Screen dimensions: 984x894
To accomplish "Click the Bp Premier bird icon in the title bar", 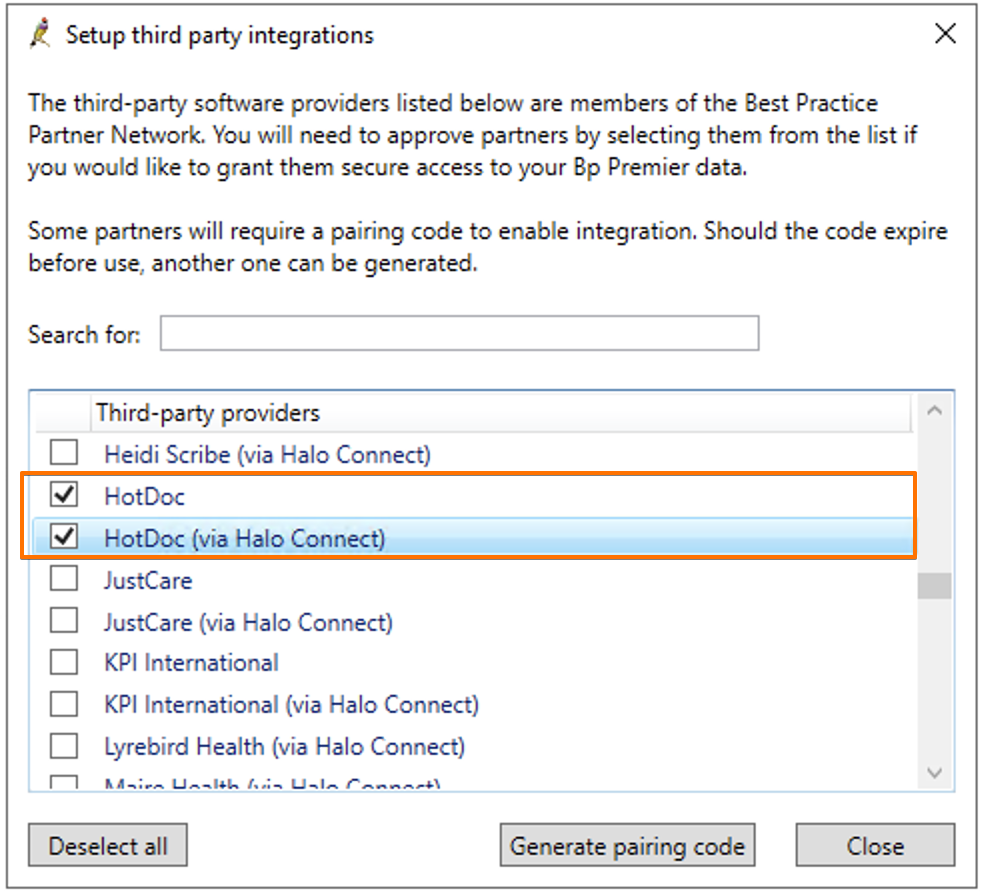I will point(38,33).
